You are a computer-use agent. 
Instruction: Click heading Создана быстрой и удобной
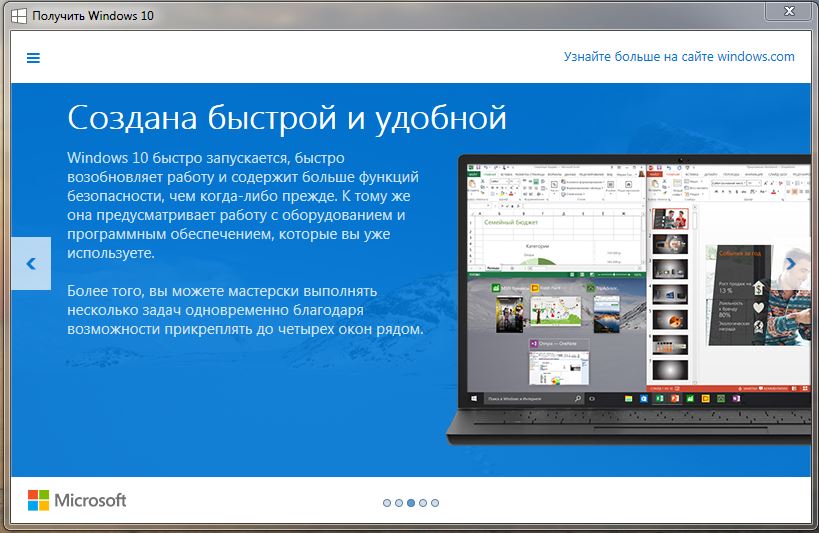[x=287, y=118]
